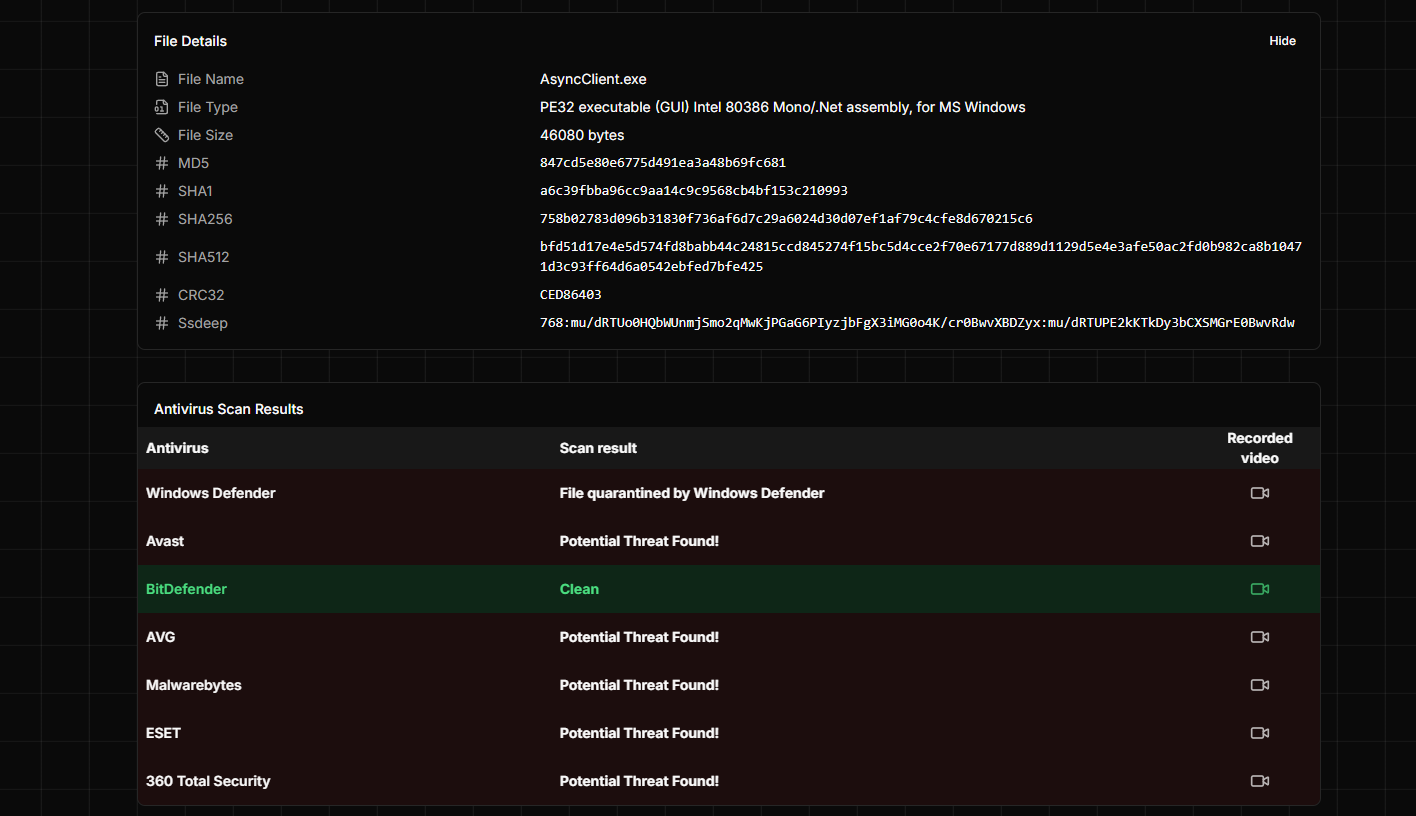The width and height of the screenshot is (1416, 816).
Task: Click the SHA512 hash icon
Action: [162, 257]
